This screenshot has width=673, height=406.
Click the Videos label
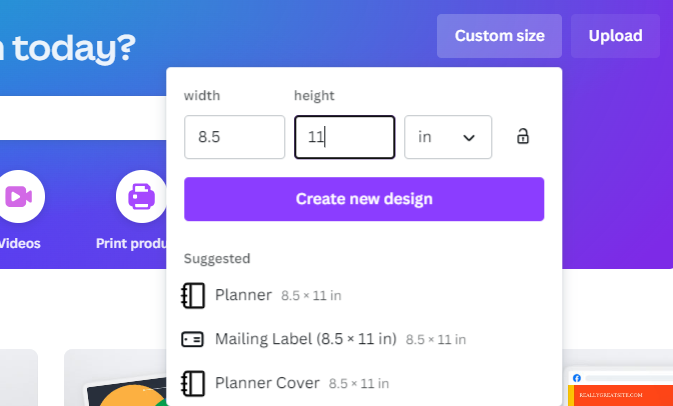coord(19,243)
